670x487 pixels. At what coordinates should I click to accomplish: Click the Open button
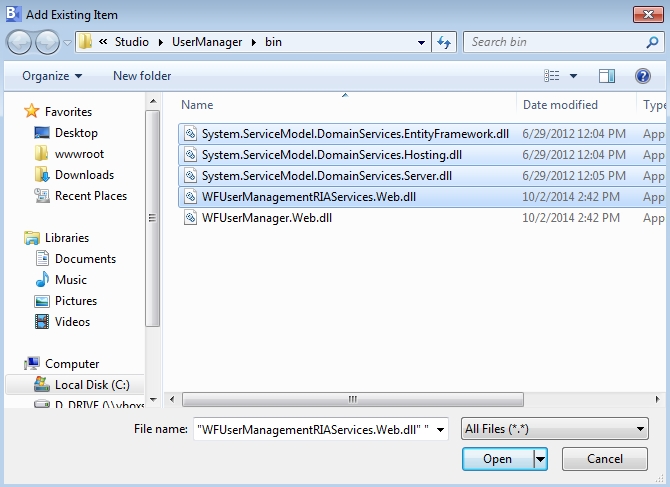[498, 459]
